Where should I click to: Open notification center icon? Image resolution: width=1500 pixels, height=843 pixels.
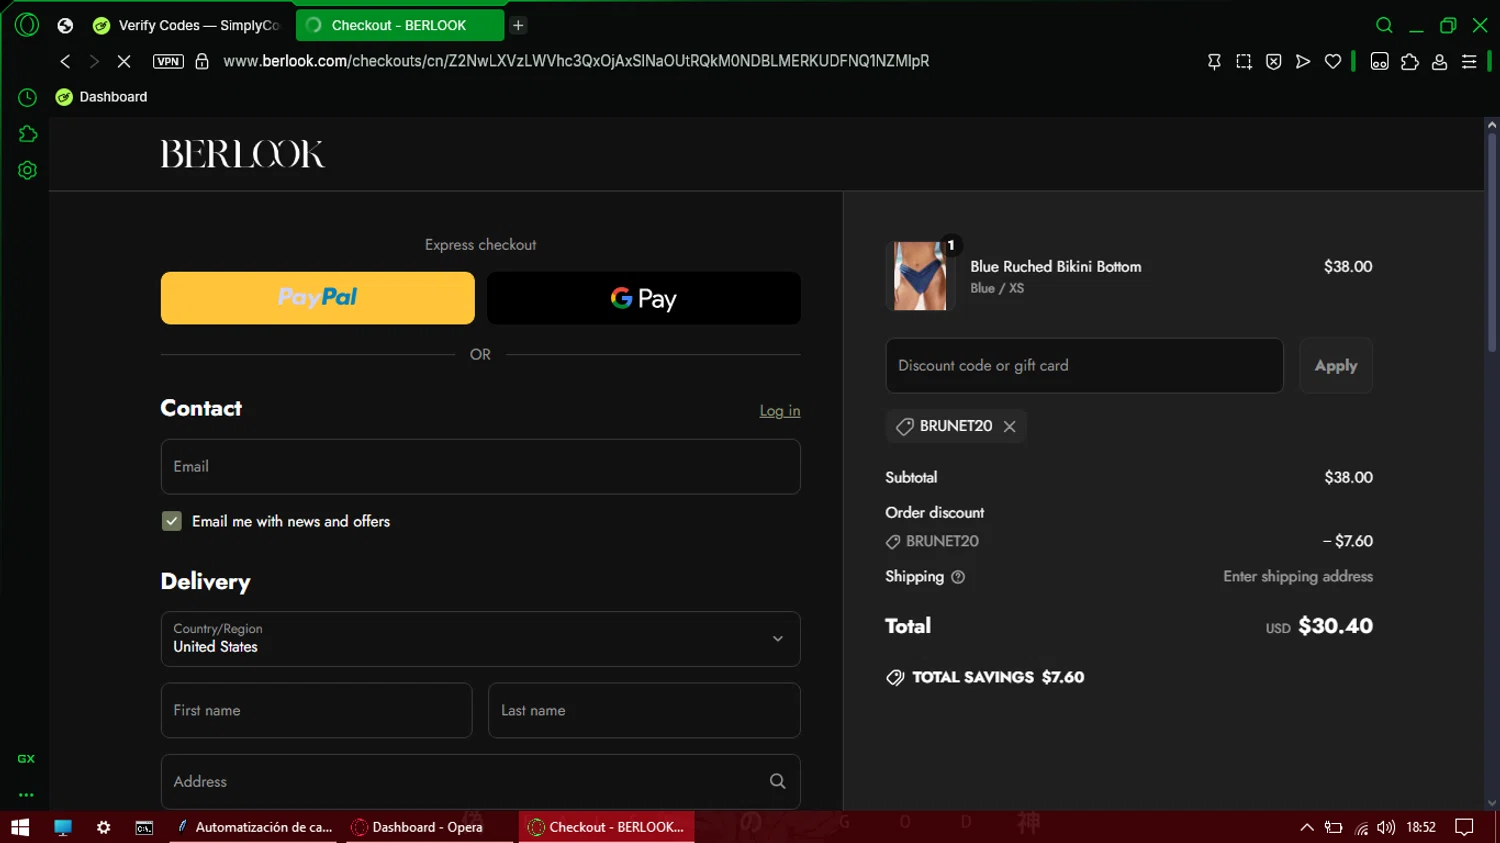[1465, 827]
